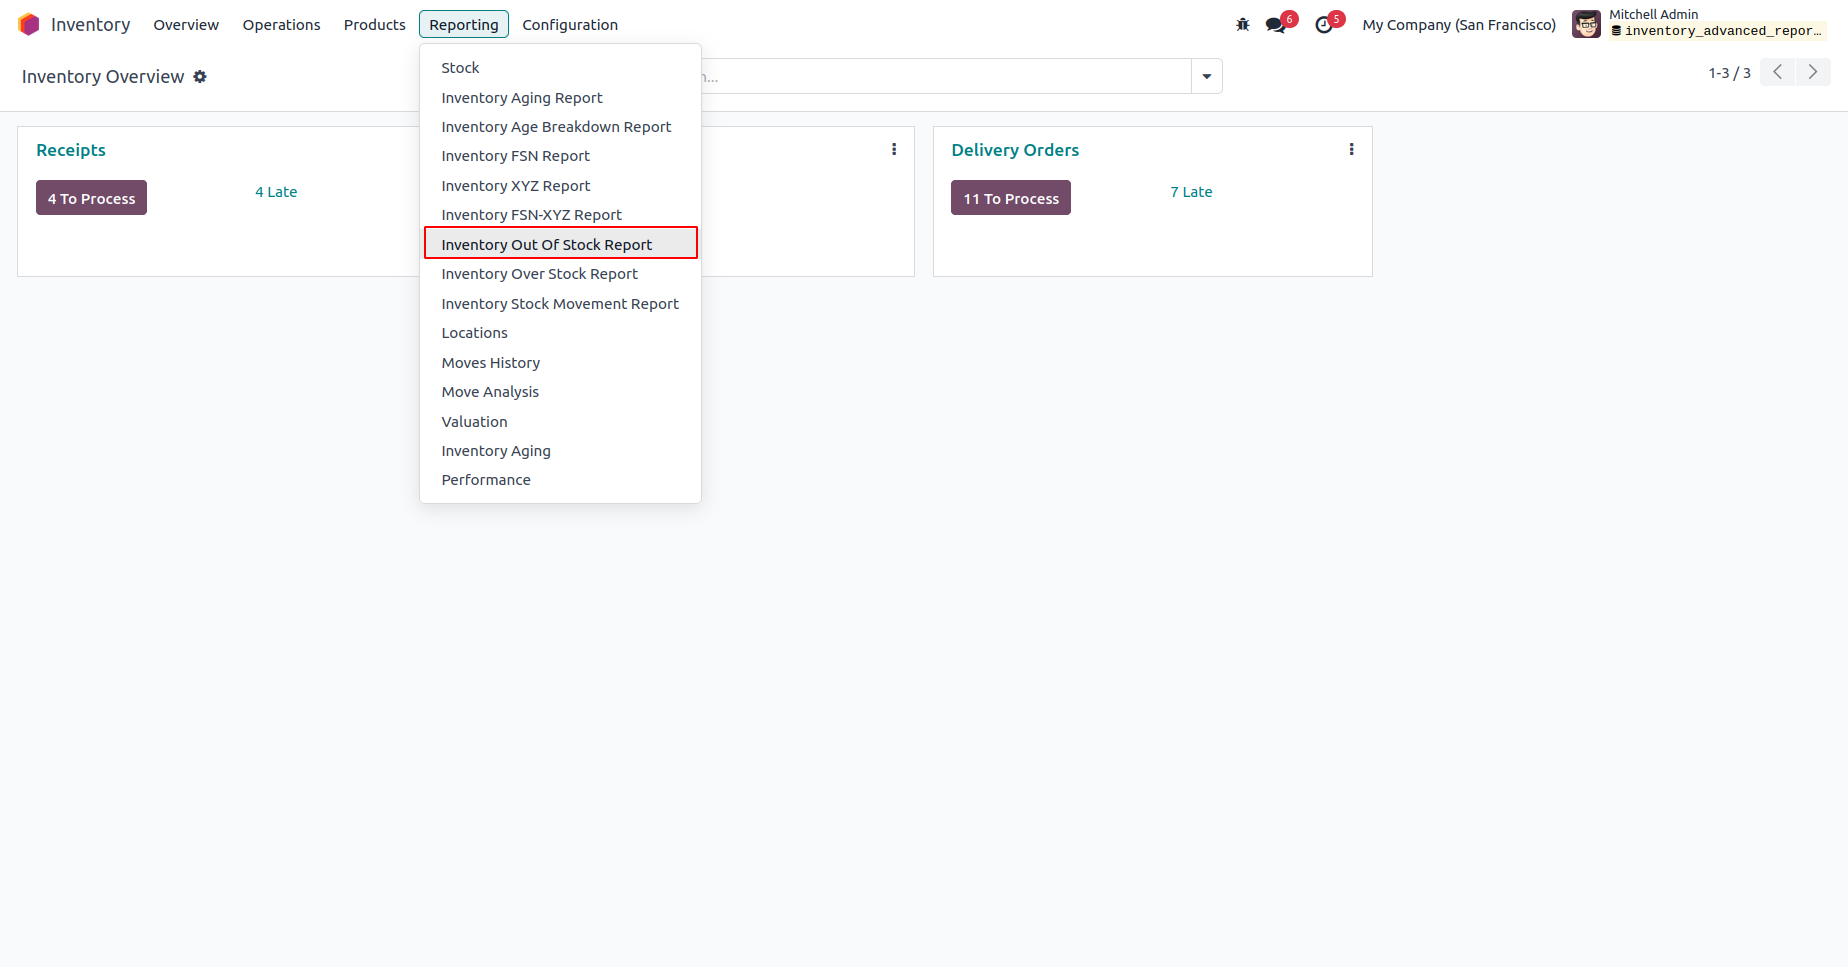This screenshot has width=1848, height=967.
Task: Choose the plain Inventory Aging entry
Action: 560,451
